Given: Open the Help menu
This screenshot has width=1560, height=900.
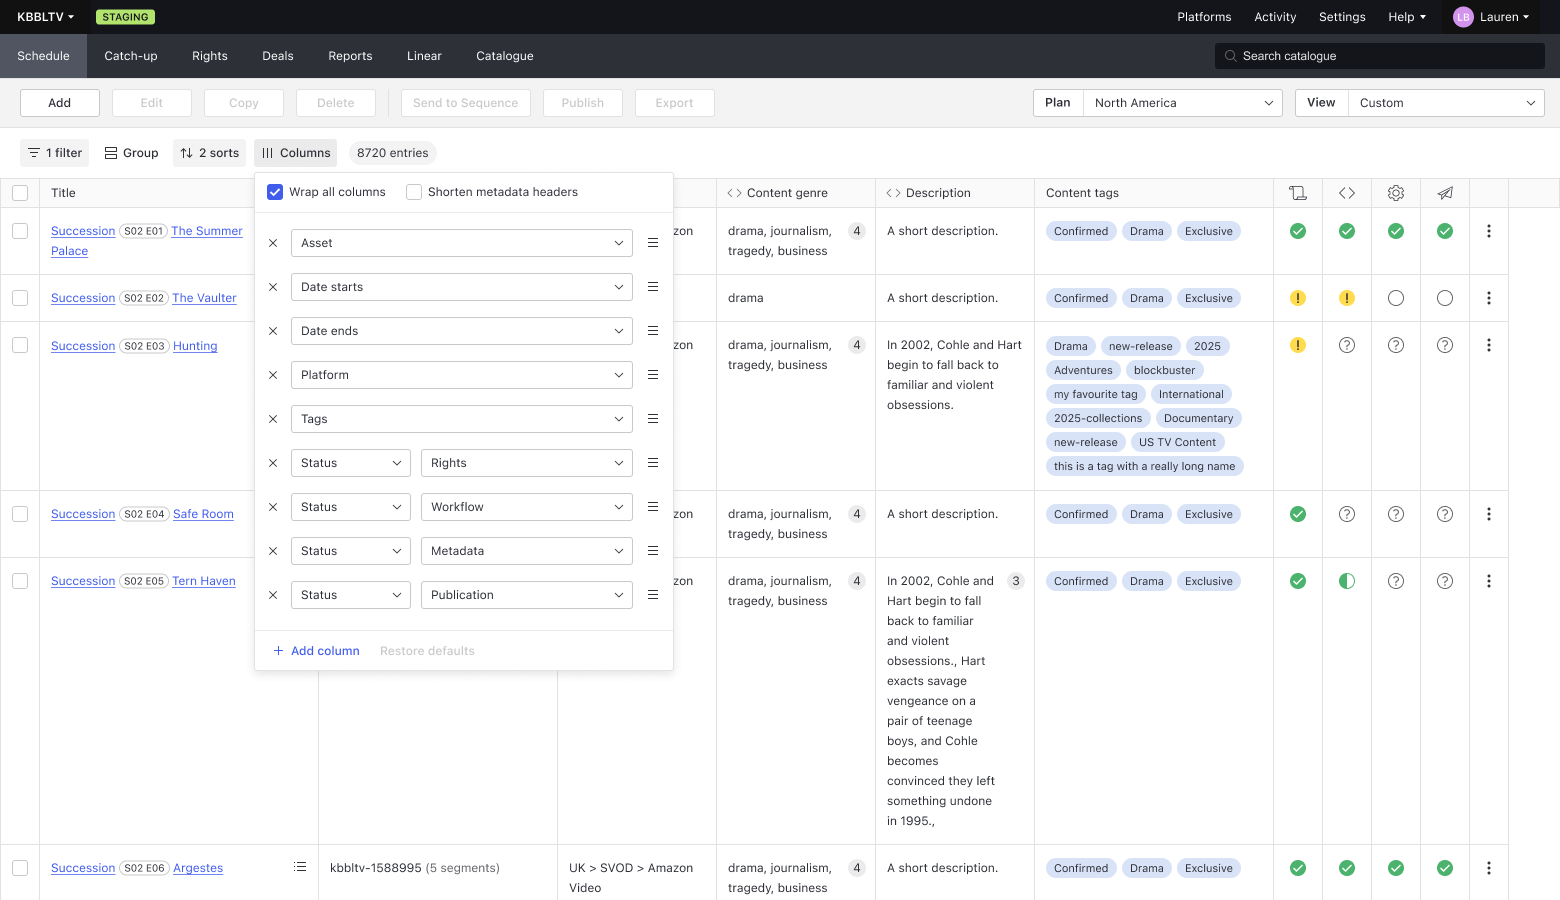Looking at the screenshot, I should [1407, 17].
